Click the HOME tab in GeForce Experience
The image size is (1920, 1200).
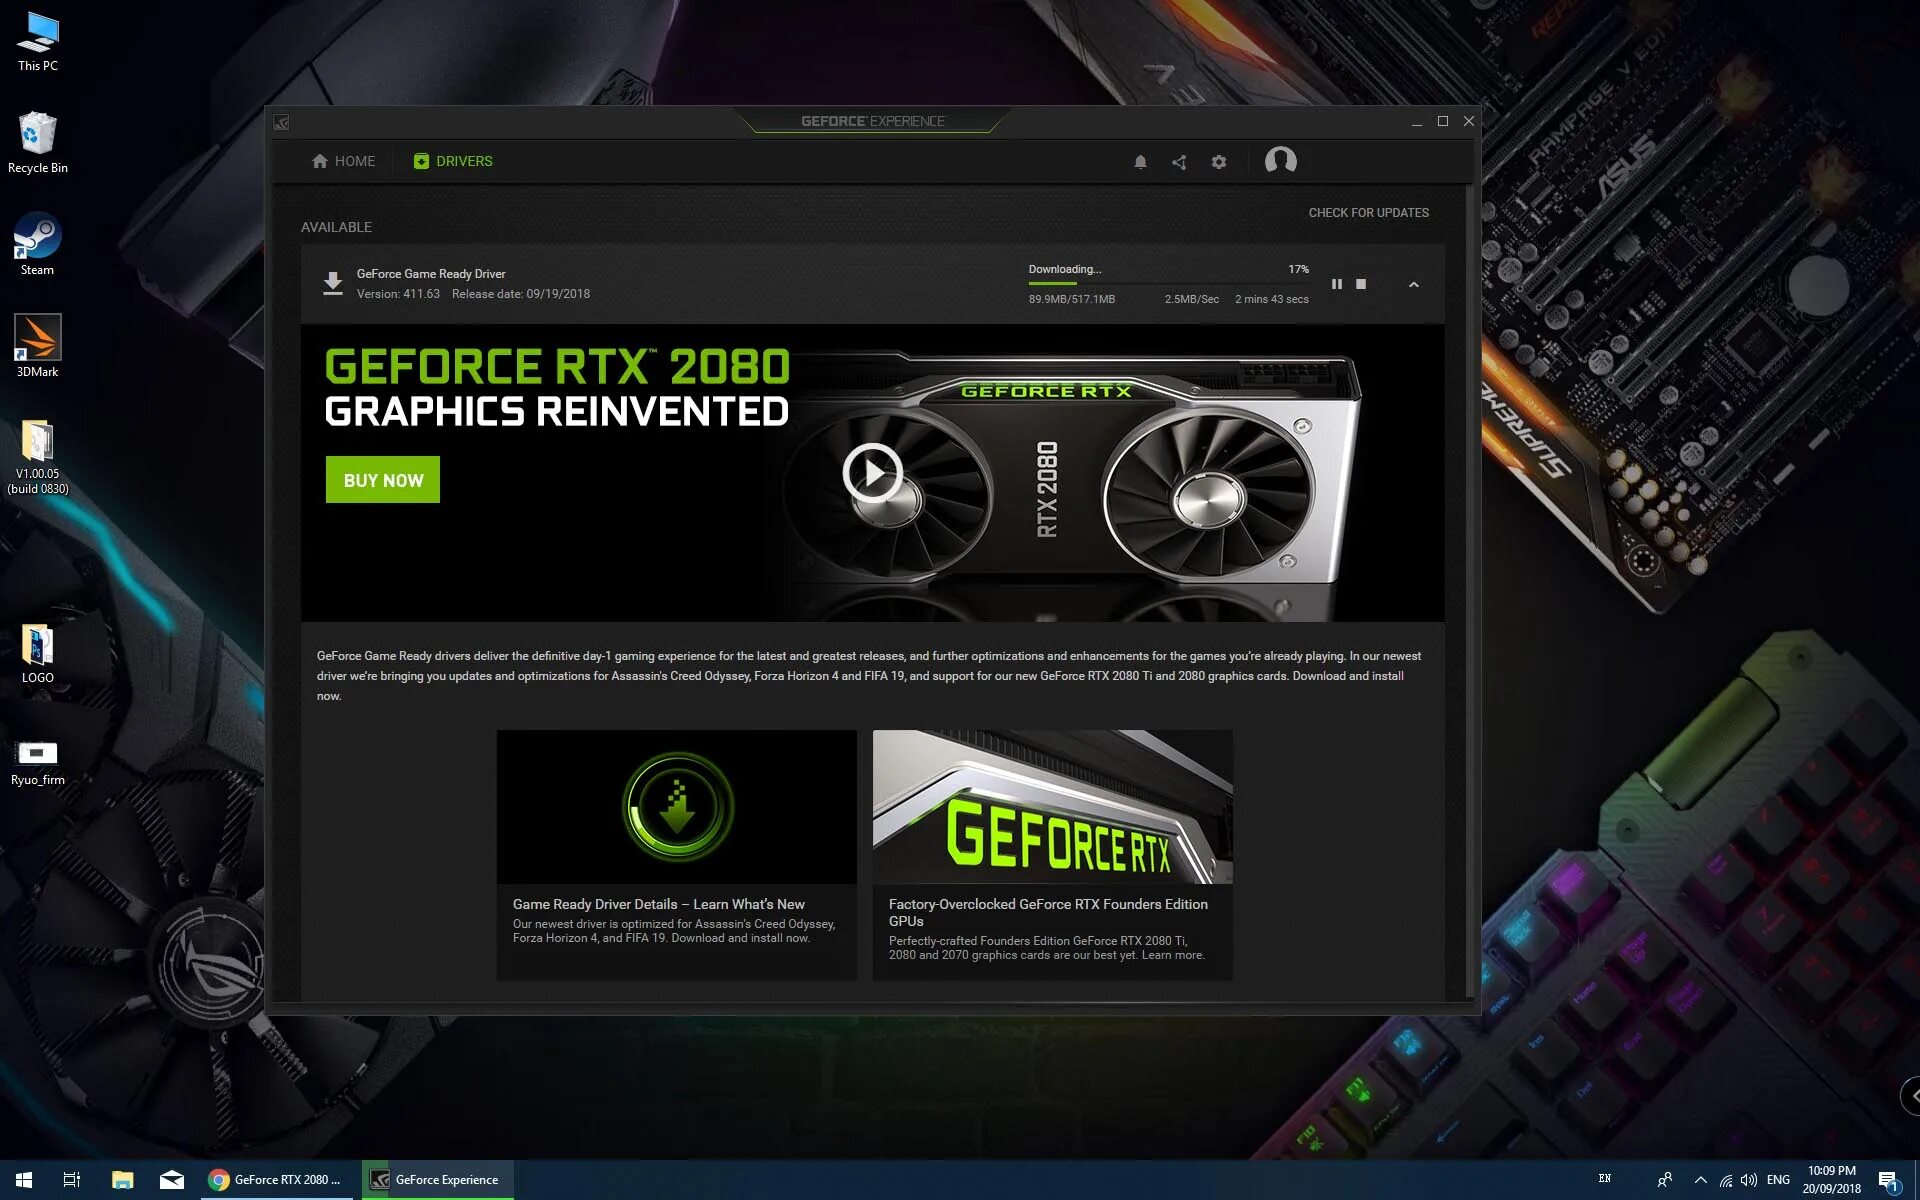click(343, 160)
